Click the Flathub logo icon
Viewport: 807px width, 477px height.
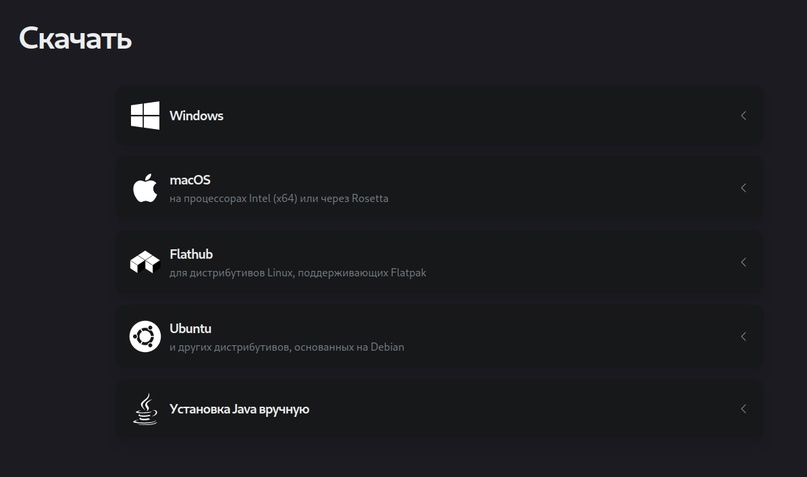[x=145, y=262]
